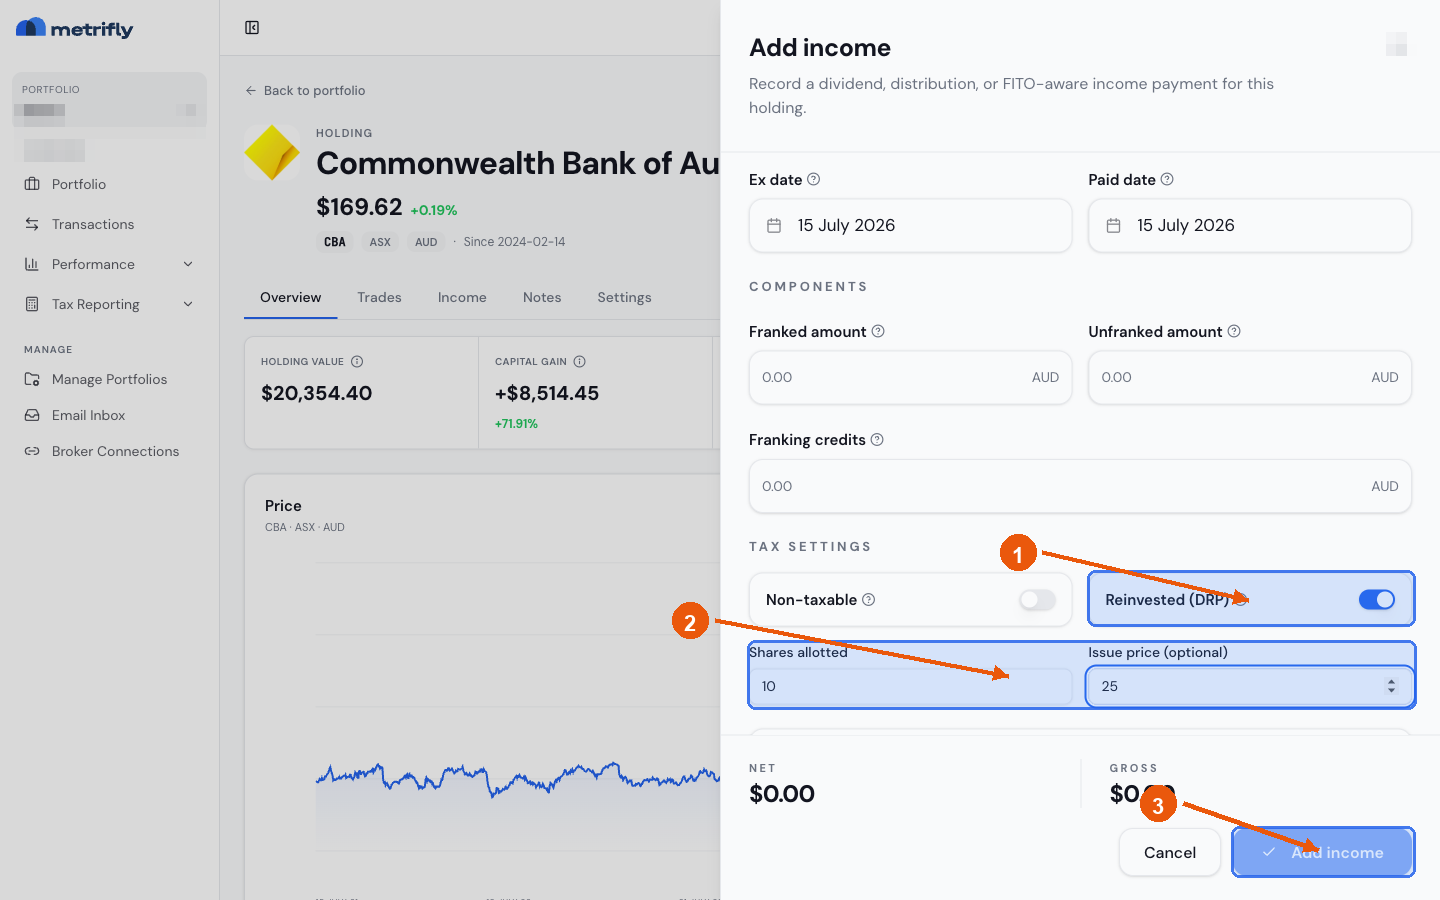Click the Non-taxable help icon
The height and width of the screenshot is (900, 1440).
point(869,599)
